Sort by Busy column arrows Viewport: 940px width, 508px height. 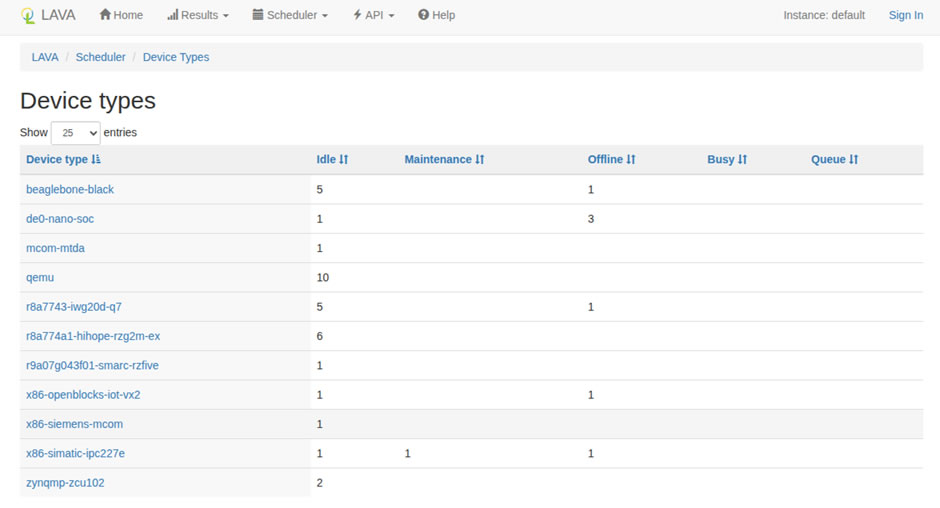pyautogui.click(x=743, y=160)
